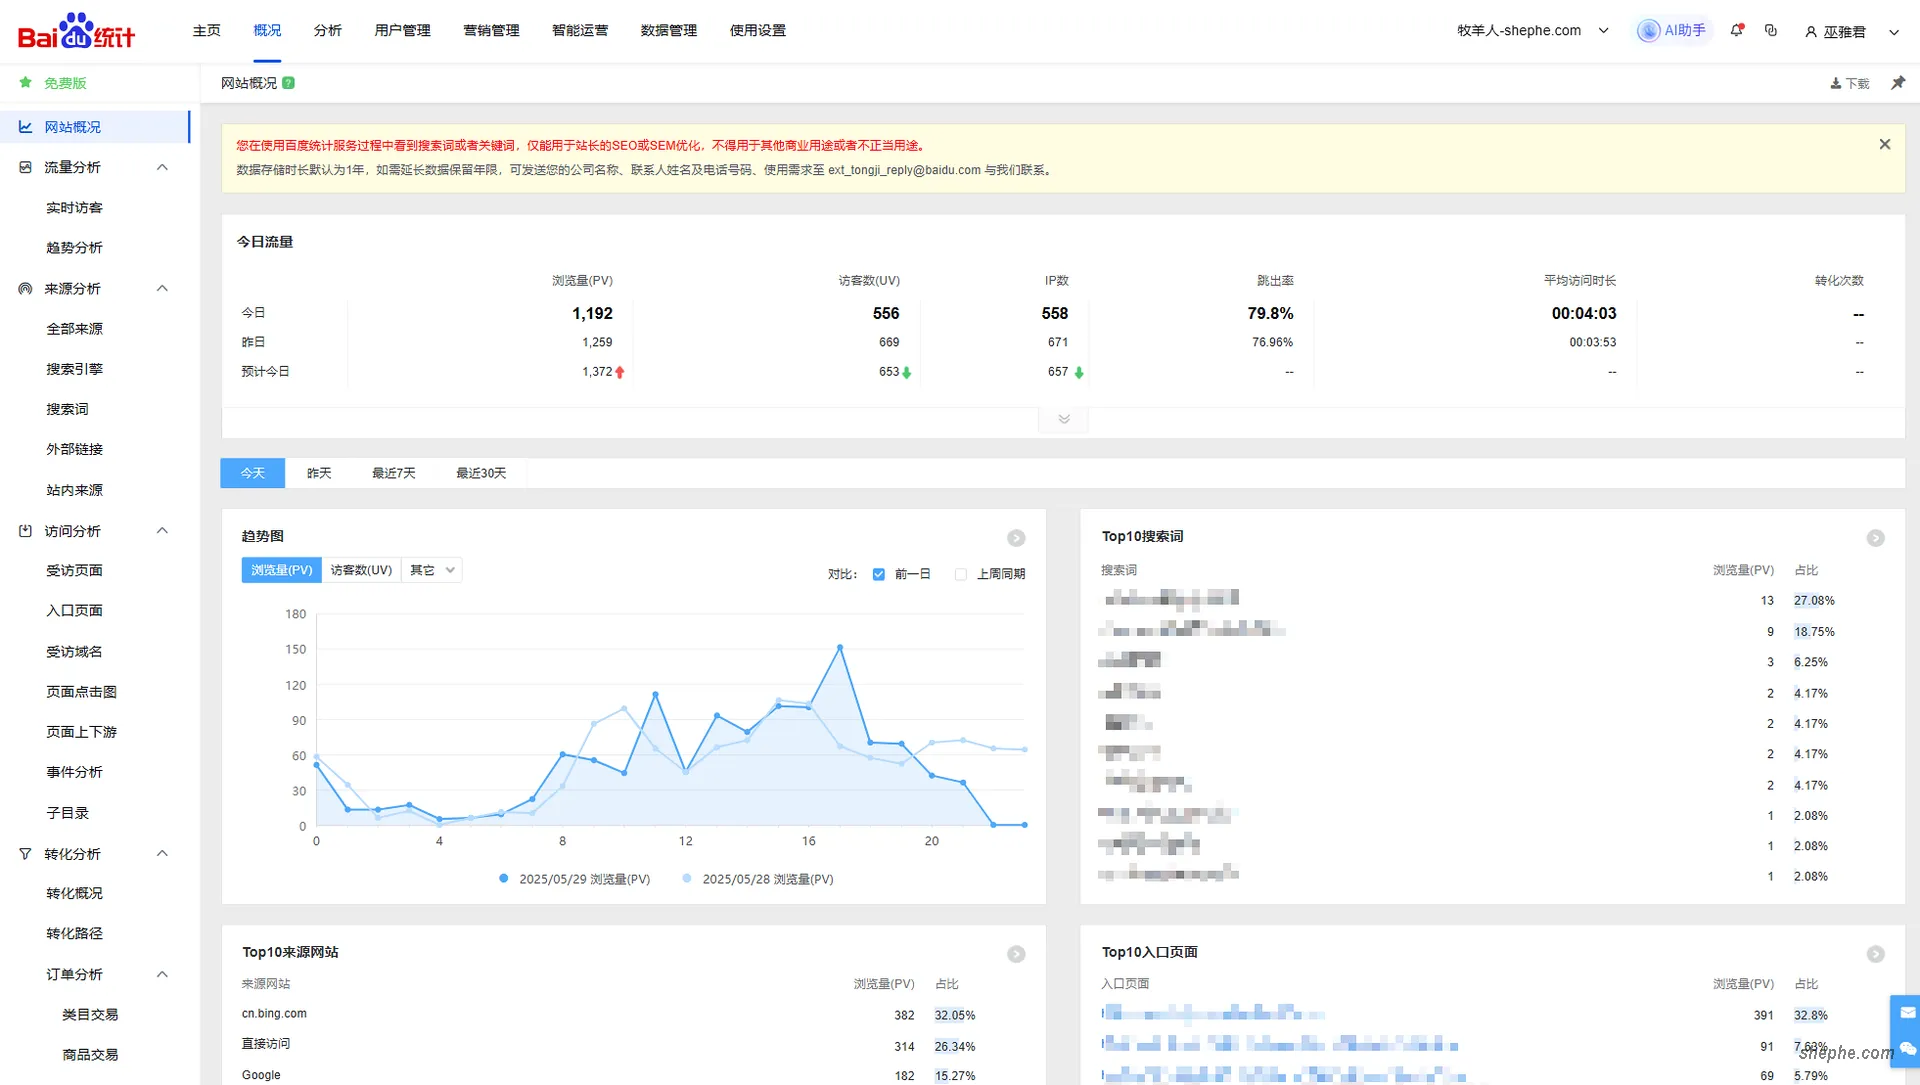
Task: Click the green help icon next to 网站概况
Action: [x=288, y=83]
